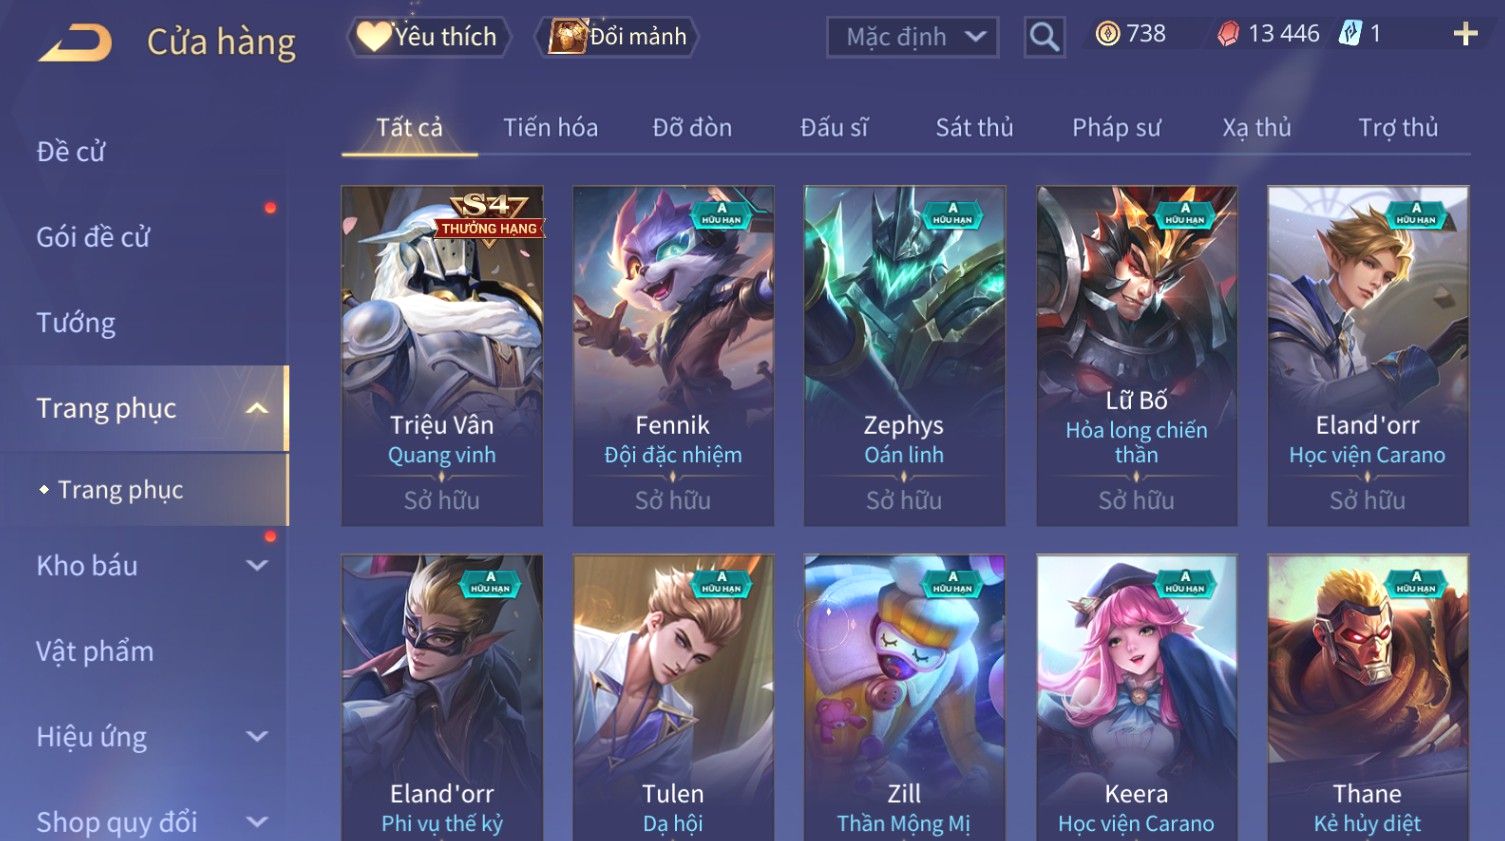Open the search magnifier icon
This screenshot has width=1505, height=841.
coord(1044,37)
